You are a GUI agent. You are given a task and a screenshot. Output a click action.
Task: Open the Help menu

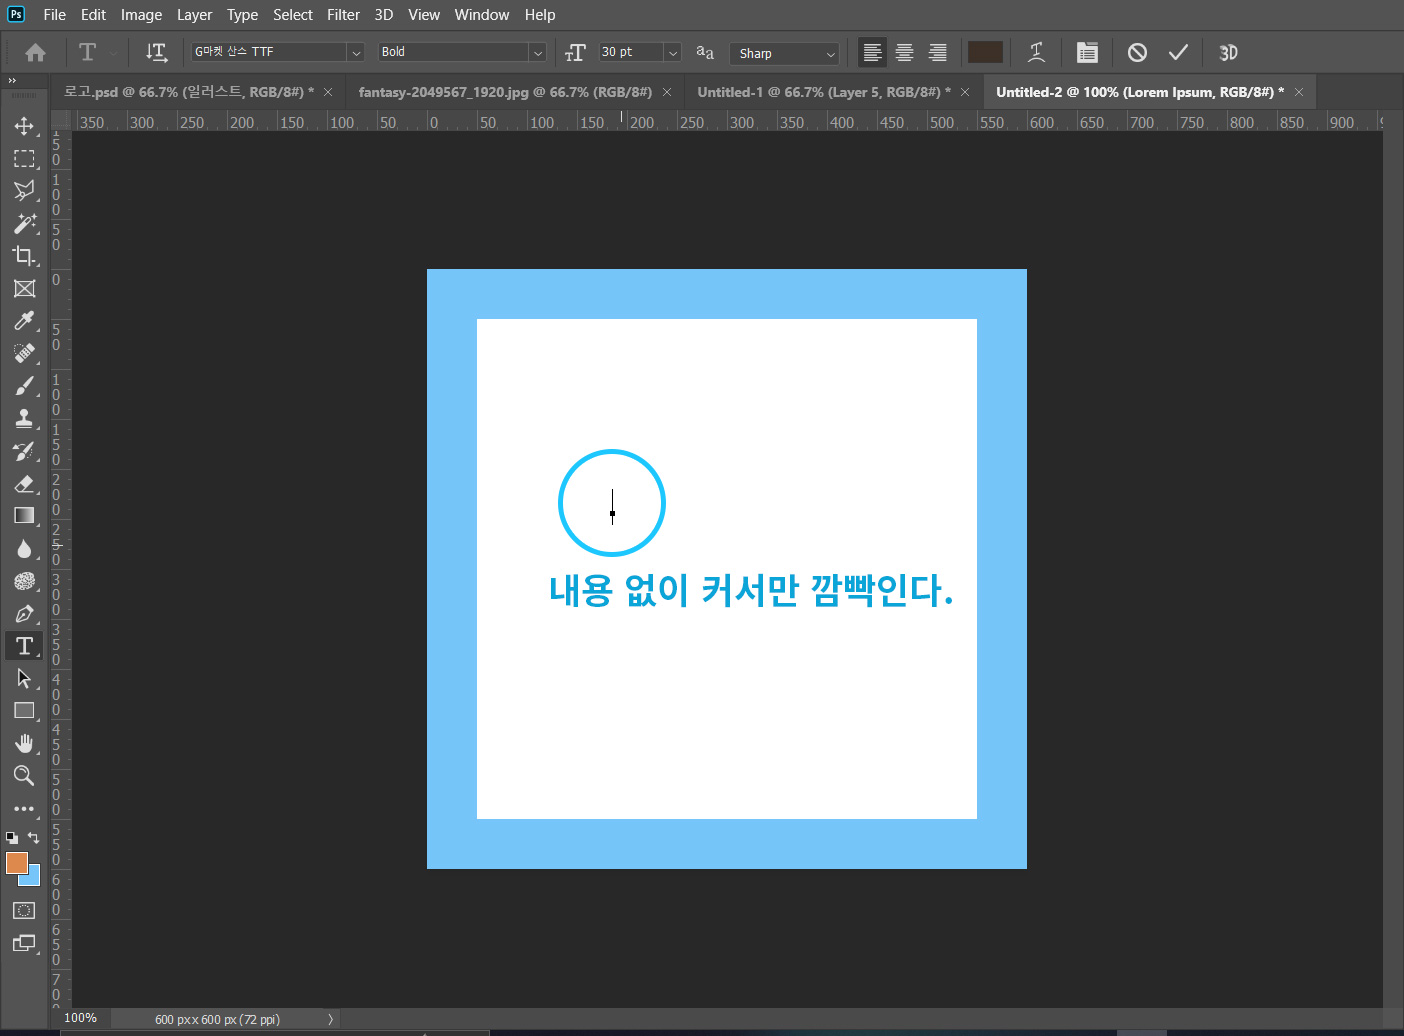coord(540,15)
